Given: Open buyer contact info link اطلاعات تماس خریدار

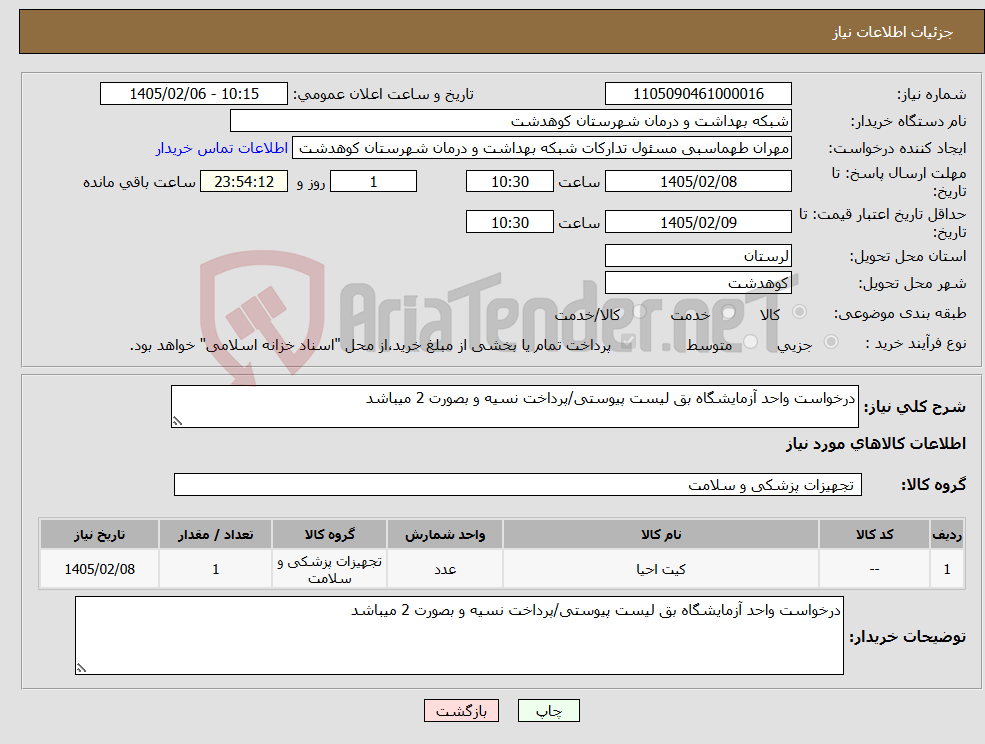Looking at the screenshot, I should pyautogui.click(x=222, y=148).
